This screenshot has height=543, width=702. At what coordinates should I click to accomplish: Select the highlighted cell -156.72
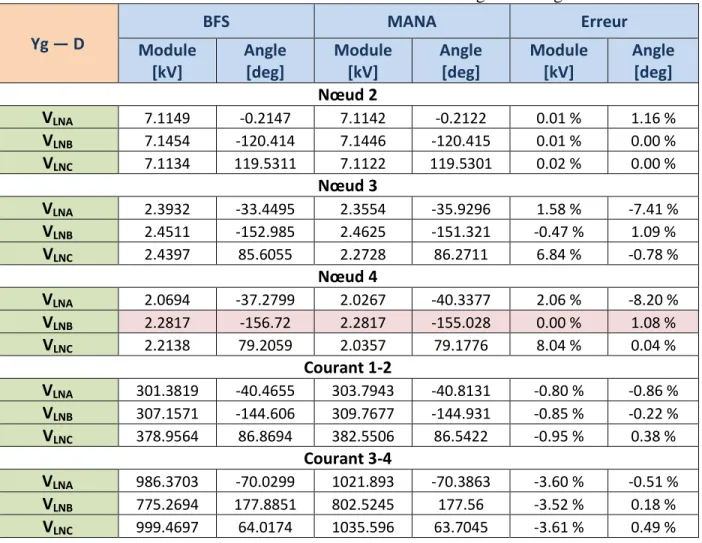[x=265, y=322]
